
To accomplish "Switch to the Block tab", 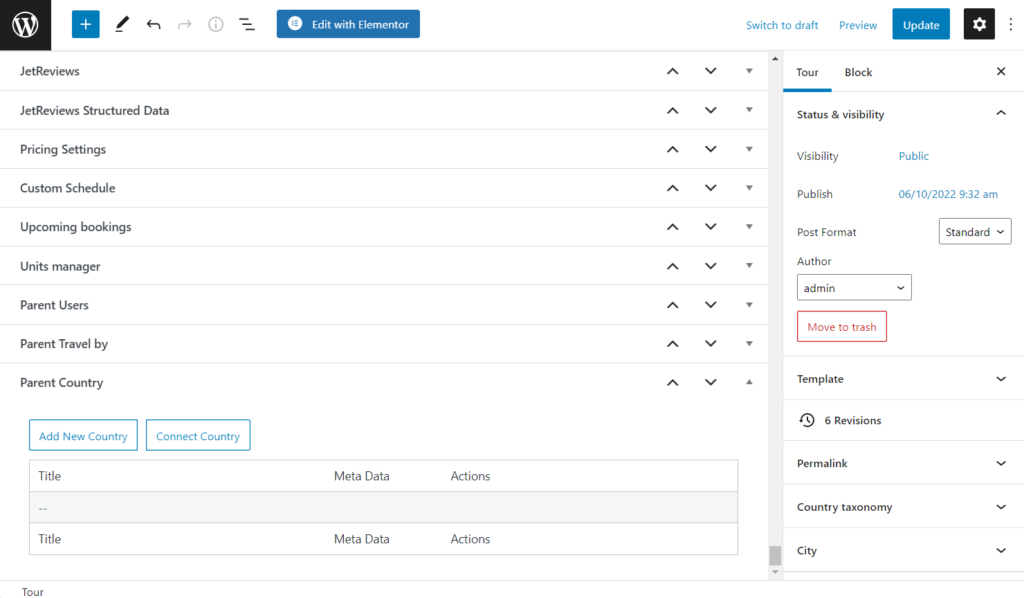I will (858, 72).
